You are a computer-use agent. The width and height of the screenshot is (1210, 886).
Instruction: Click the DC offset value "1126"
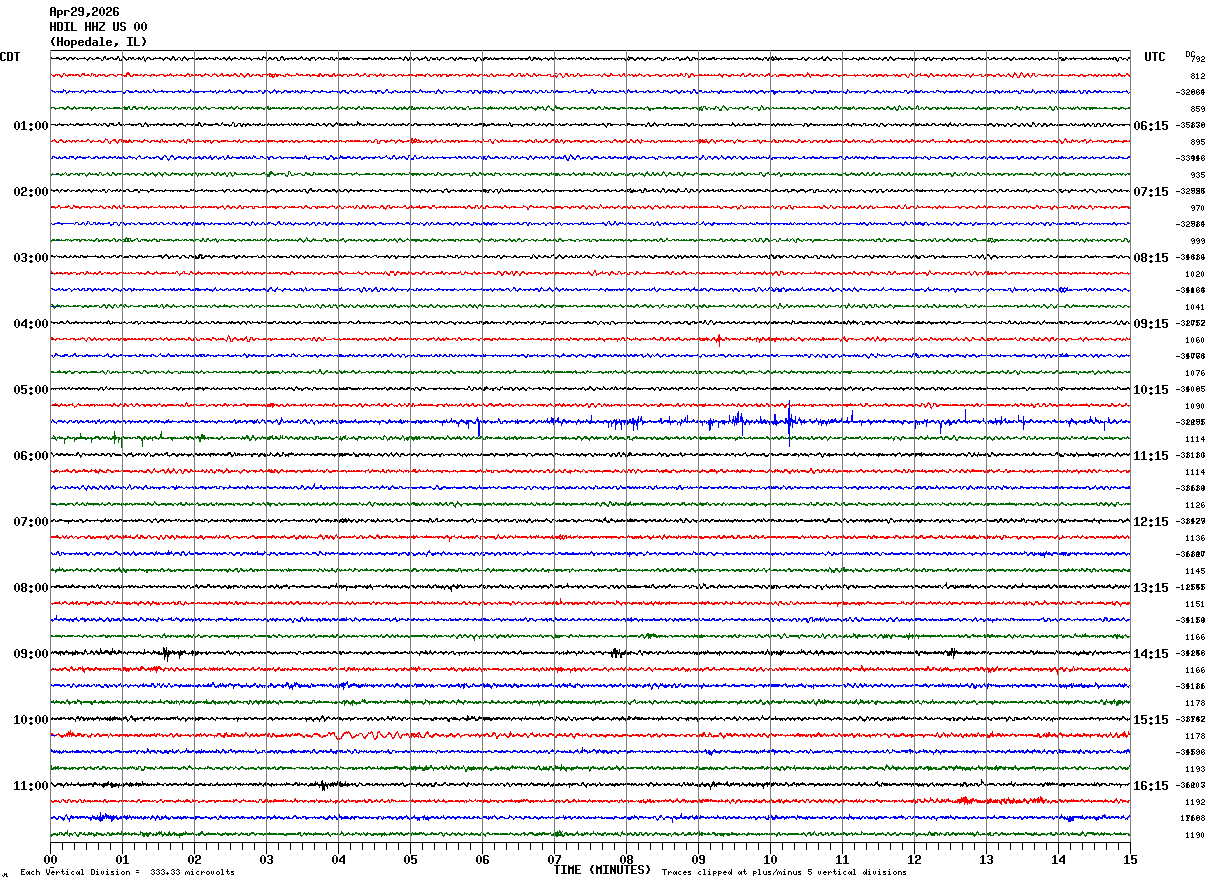(x=1195, y=505)
